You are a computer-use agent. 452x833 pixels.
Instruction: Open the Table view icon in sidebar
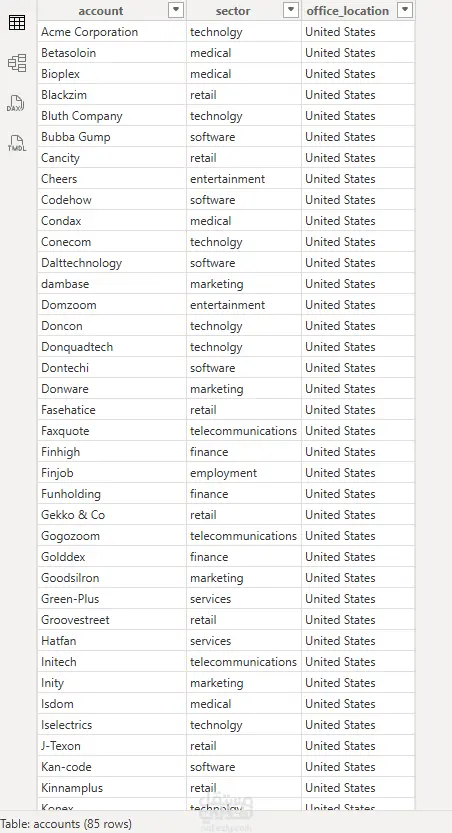tap(17, 22)
